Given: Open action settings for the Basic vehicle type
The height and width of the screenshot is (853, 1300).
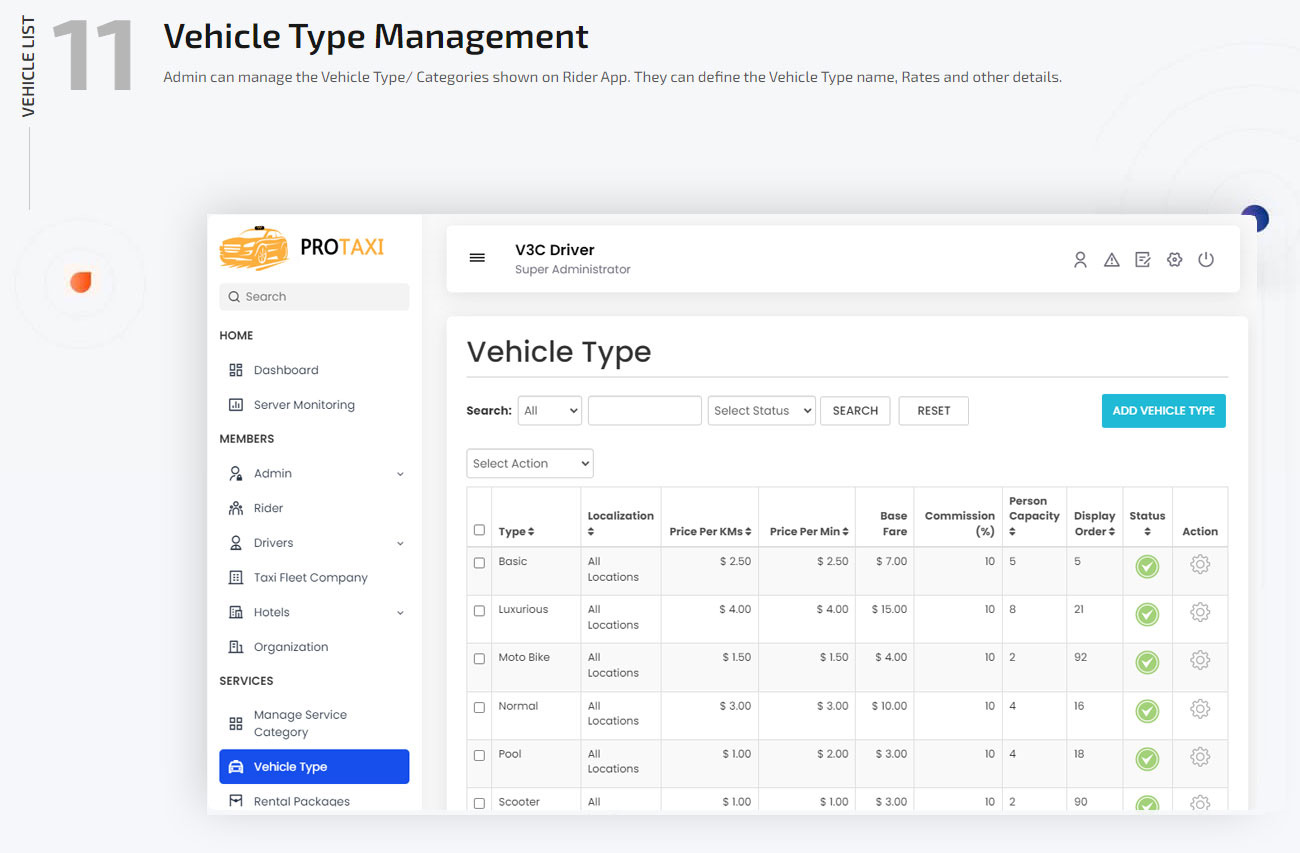Looking at the screenshot, I should click(1200, 567).
